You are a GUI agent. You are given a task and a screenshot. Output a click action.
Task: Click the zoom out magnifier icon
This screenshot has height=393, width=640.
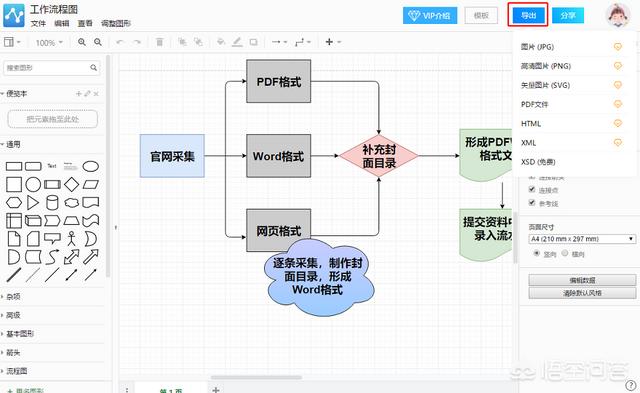point(98,42)
